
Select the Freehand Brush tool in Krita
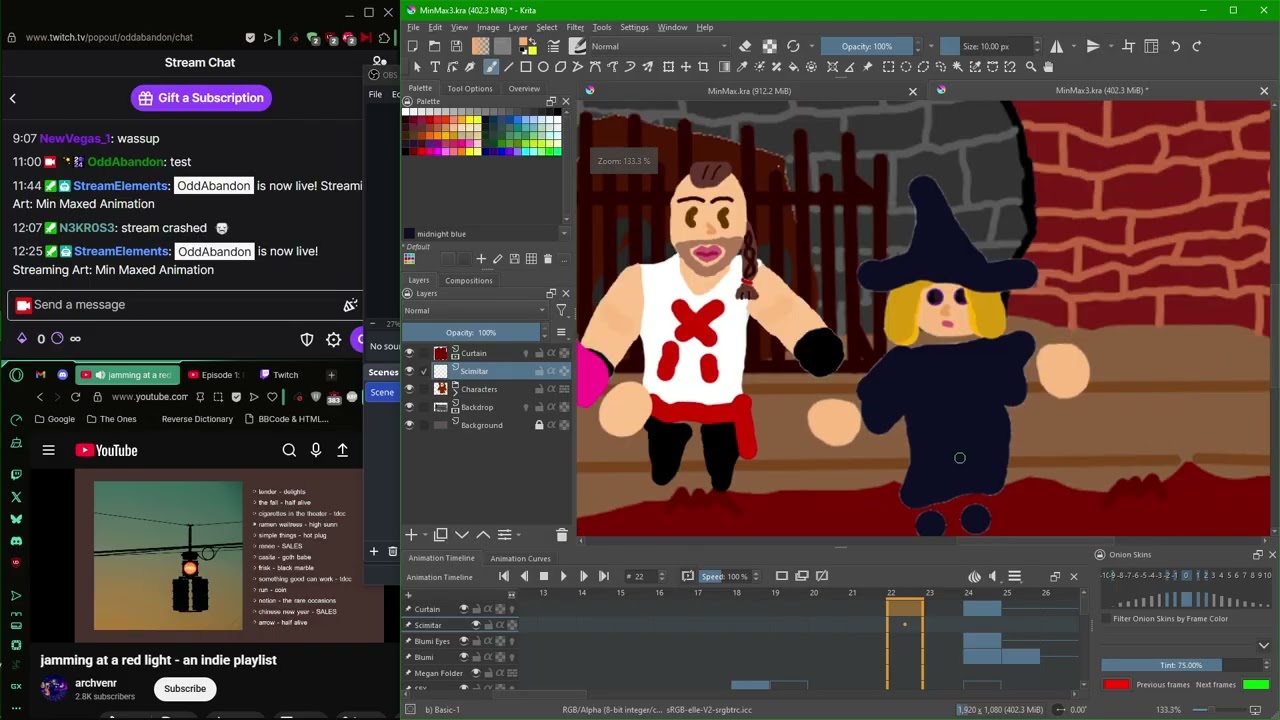tap(490, 67)
